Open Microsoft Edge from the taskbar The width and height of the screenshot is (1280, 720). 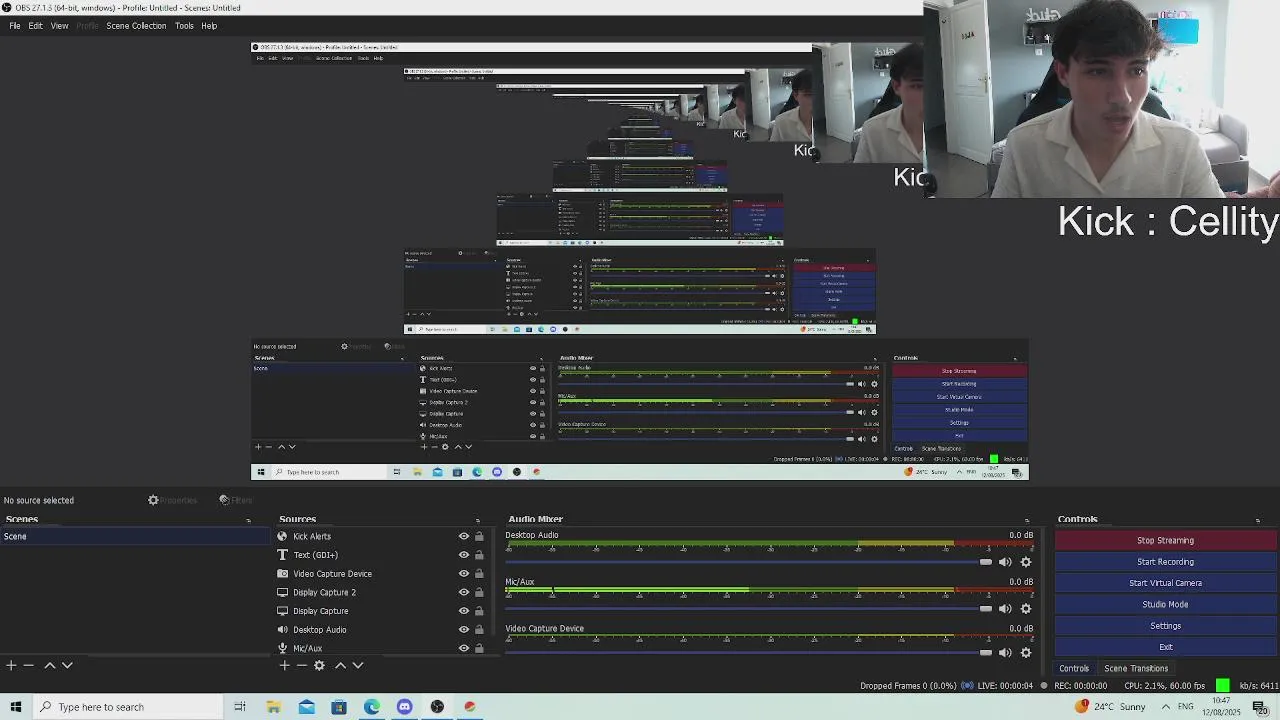click(372, 707)
